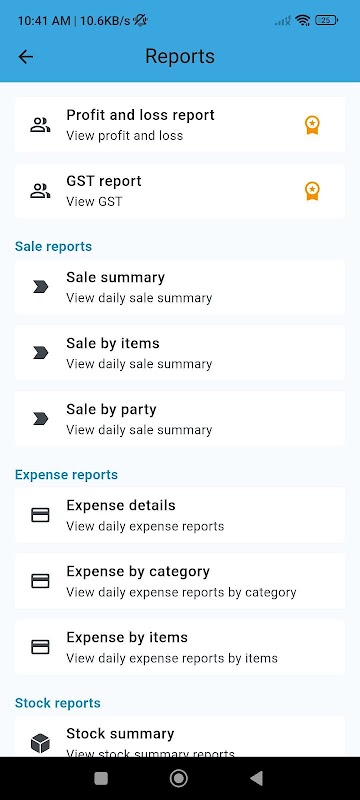Click box icon beside Stock summary
The width and height of the screenshot is (360, 800).
[x=40, y=743]
